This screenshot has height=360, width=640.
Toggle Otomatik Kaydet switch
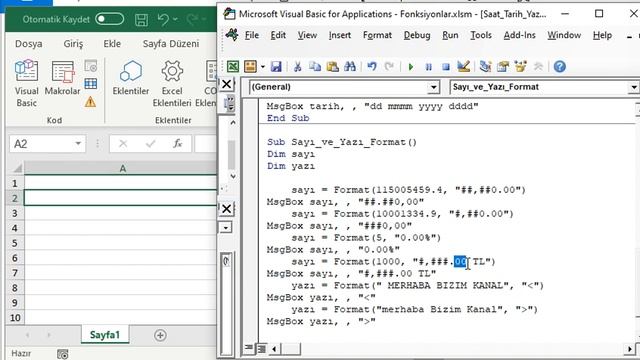point(109,19)
